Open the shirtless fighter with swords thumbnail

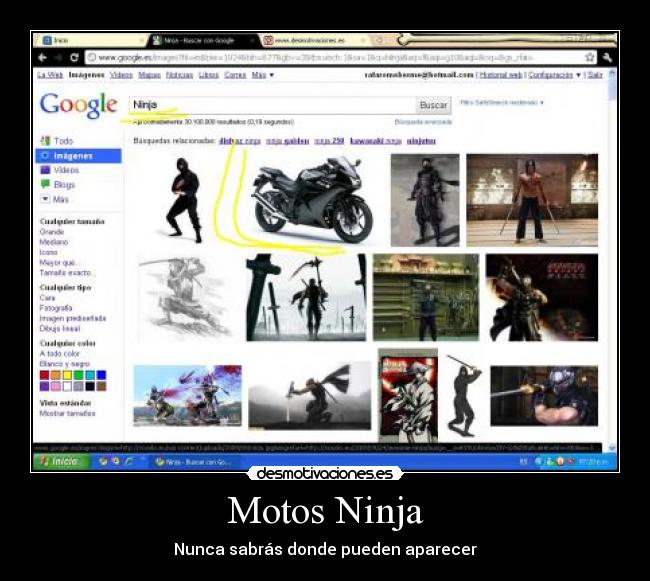pos(532,200)
